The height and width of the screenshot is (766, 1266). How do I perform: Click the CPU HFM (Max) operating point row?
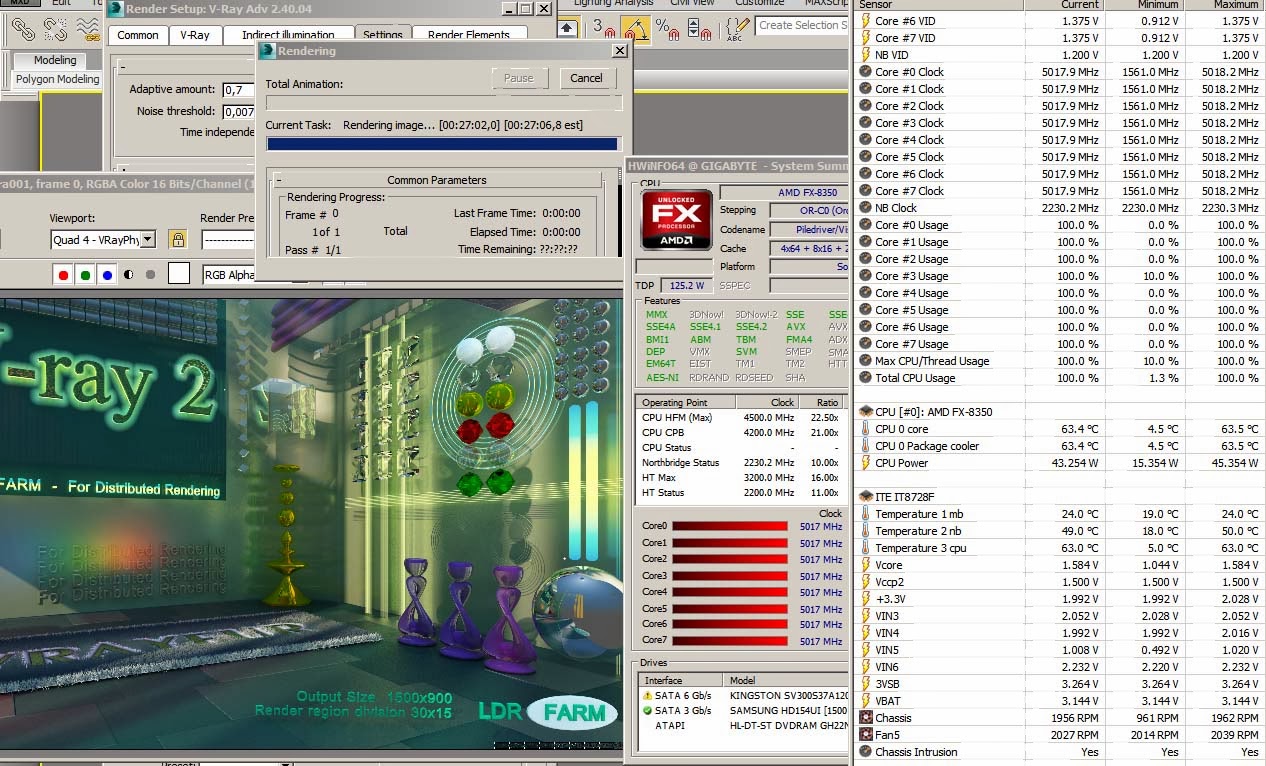coord(741,417)
